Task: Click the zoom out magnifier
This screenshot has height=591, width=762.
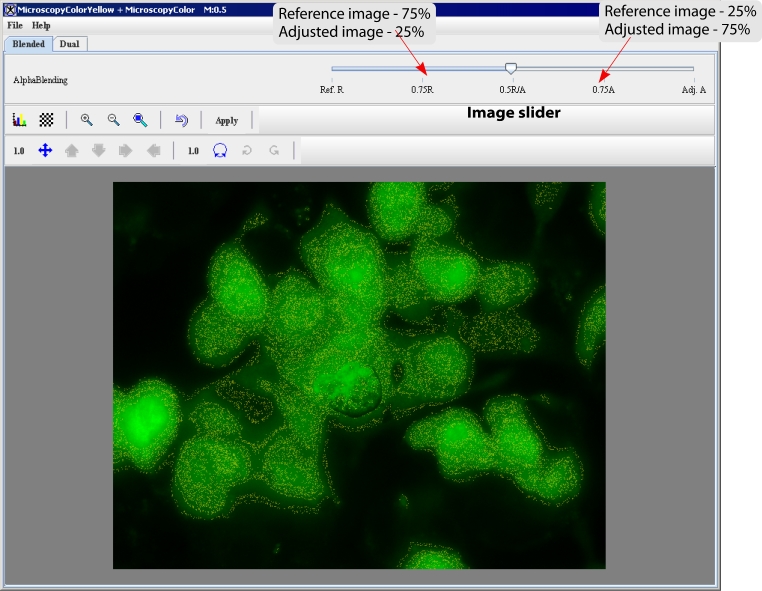Action: pos(114,120)
